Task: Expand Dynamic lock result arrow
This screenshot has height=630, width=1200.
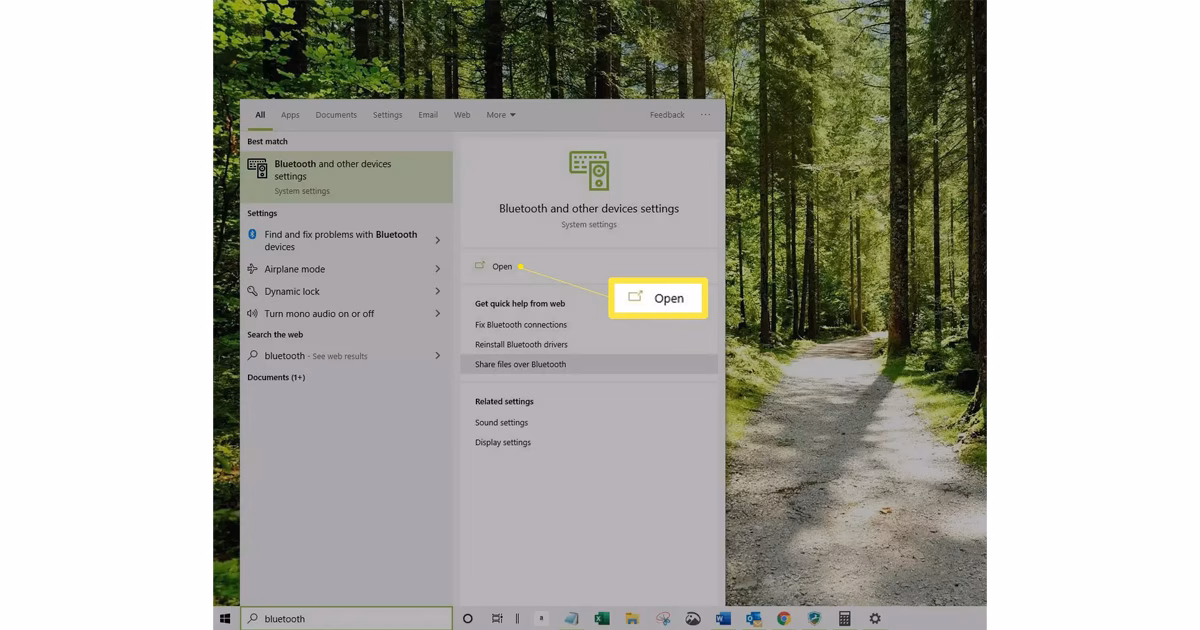Action: click(438, 291)
